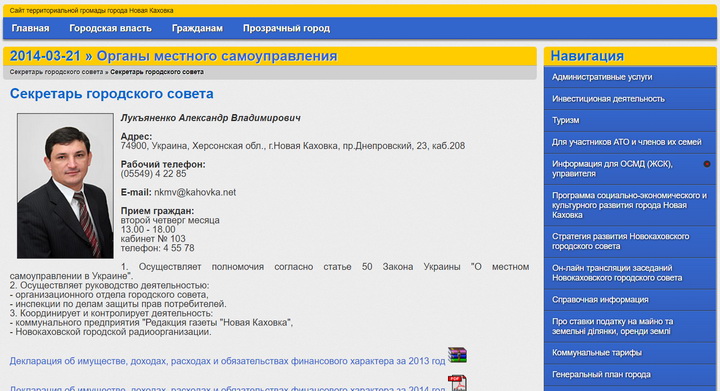The width and height of the screenshot is (720, 391).
Task: Open Программа социально-экономического и культурного развития
Action: coord(630,205)
